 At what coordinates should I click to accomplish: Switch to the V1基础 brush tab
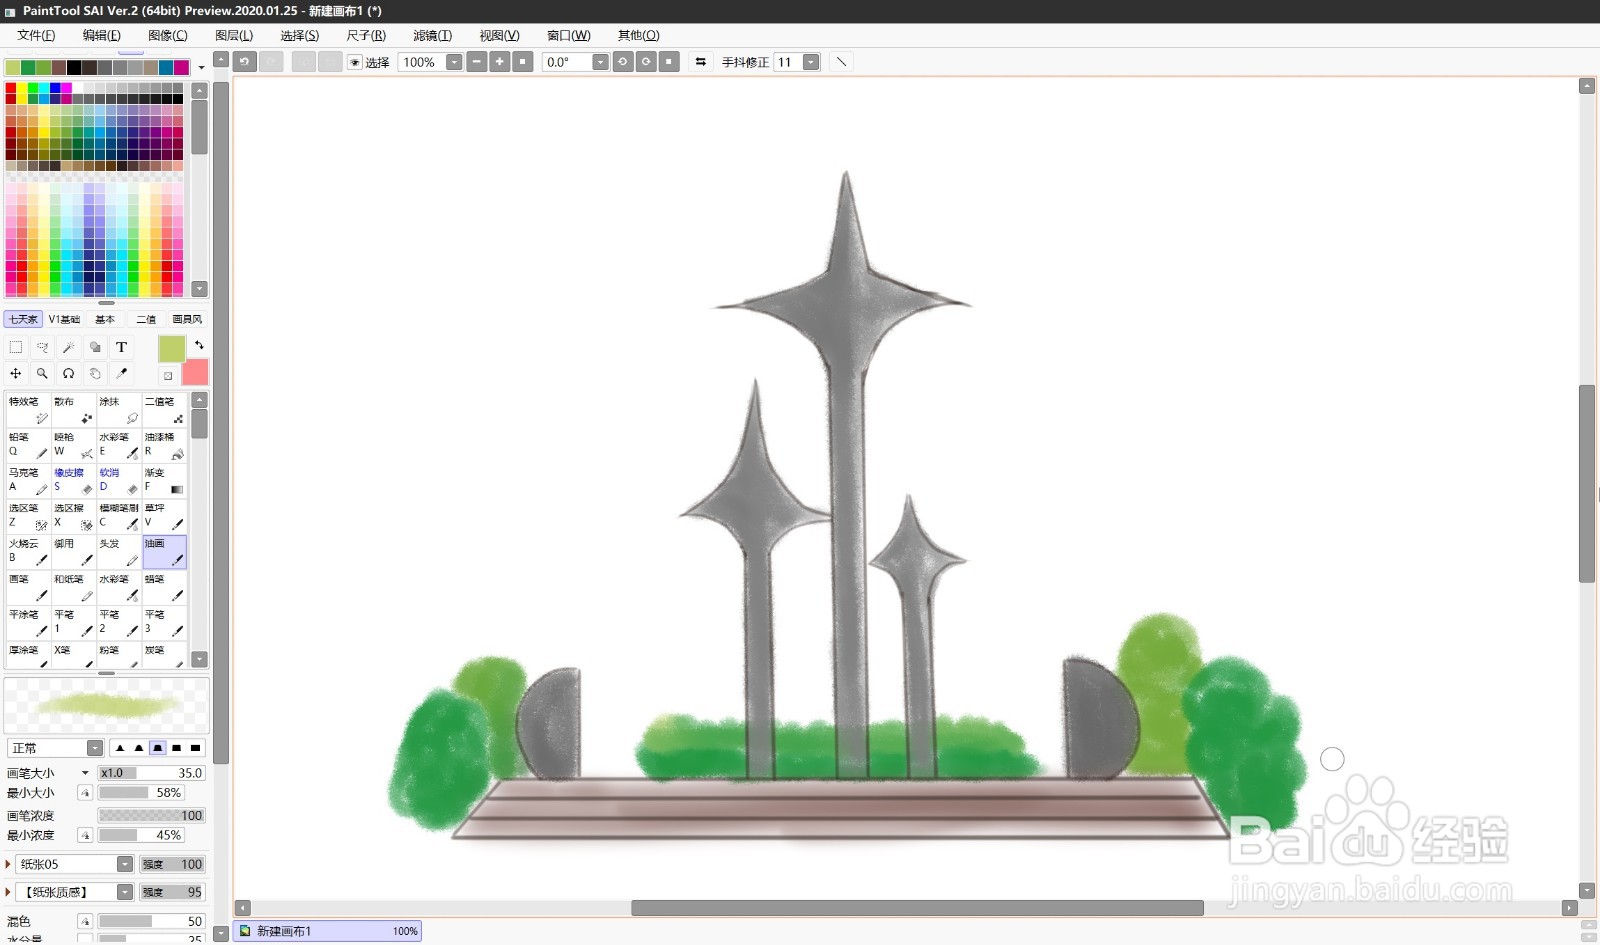tap(65, 319)
